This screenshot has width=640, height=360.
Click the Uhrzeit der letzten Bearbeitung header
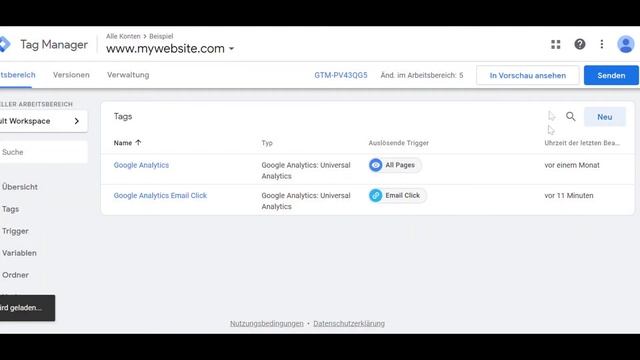pos(582,143)
